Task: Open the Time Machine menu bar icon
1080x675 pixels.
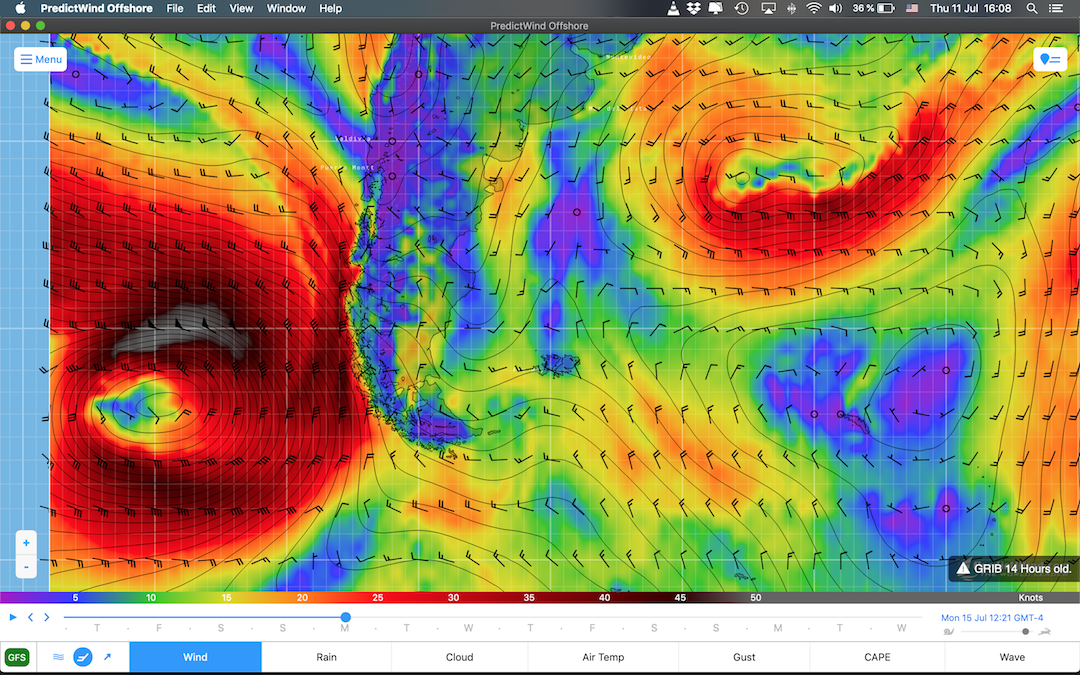Action: (742, 8)
